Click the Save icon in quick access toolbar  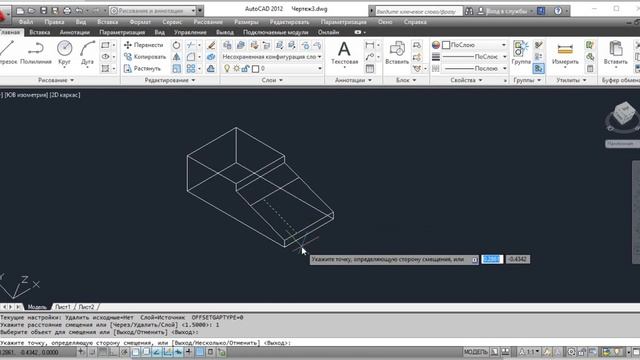[x=44, y=11]
